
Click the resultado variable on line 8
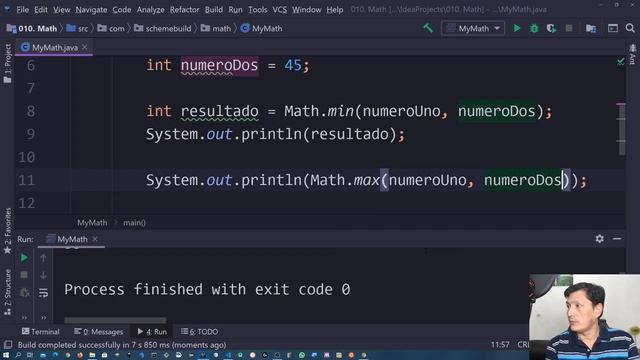[x=219, y=111]
